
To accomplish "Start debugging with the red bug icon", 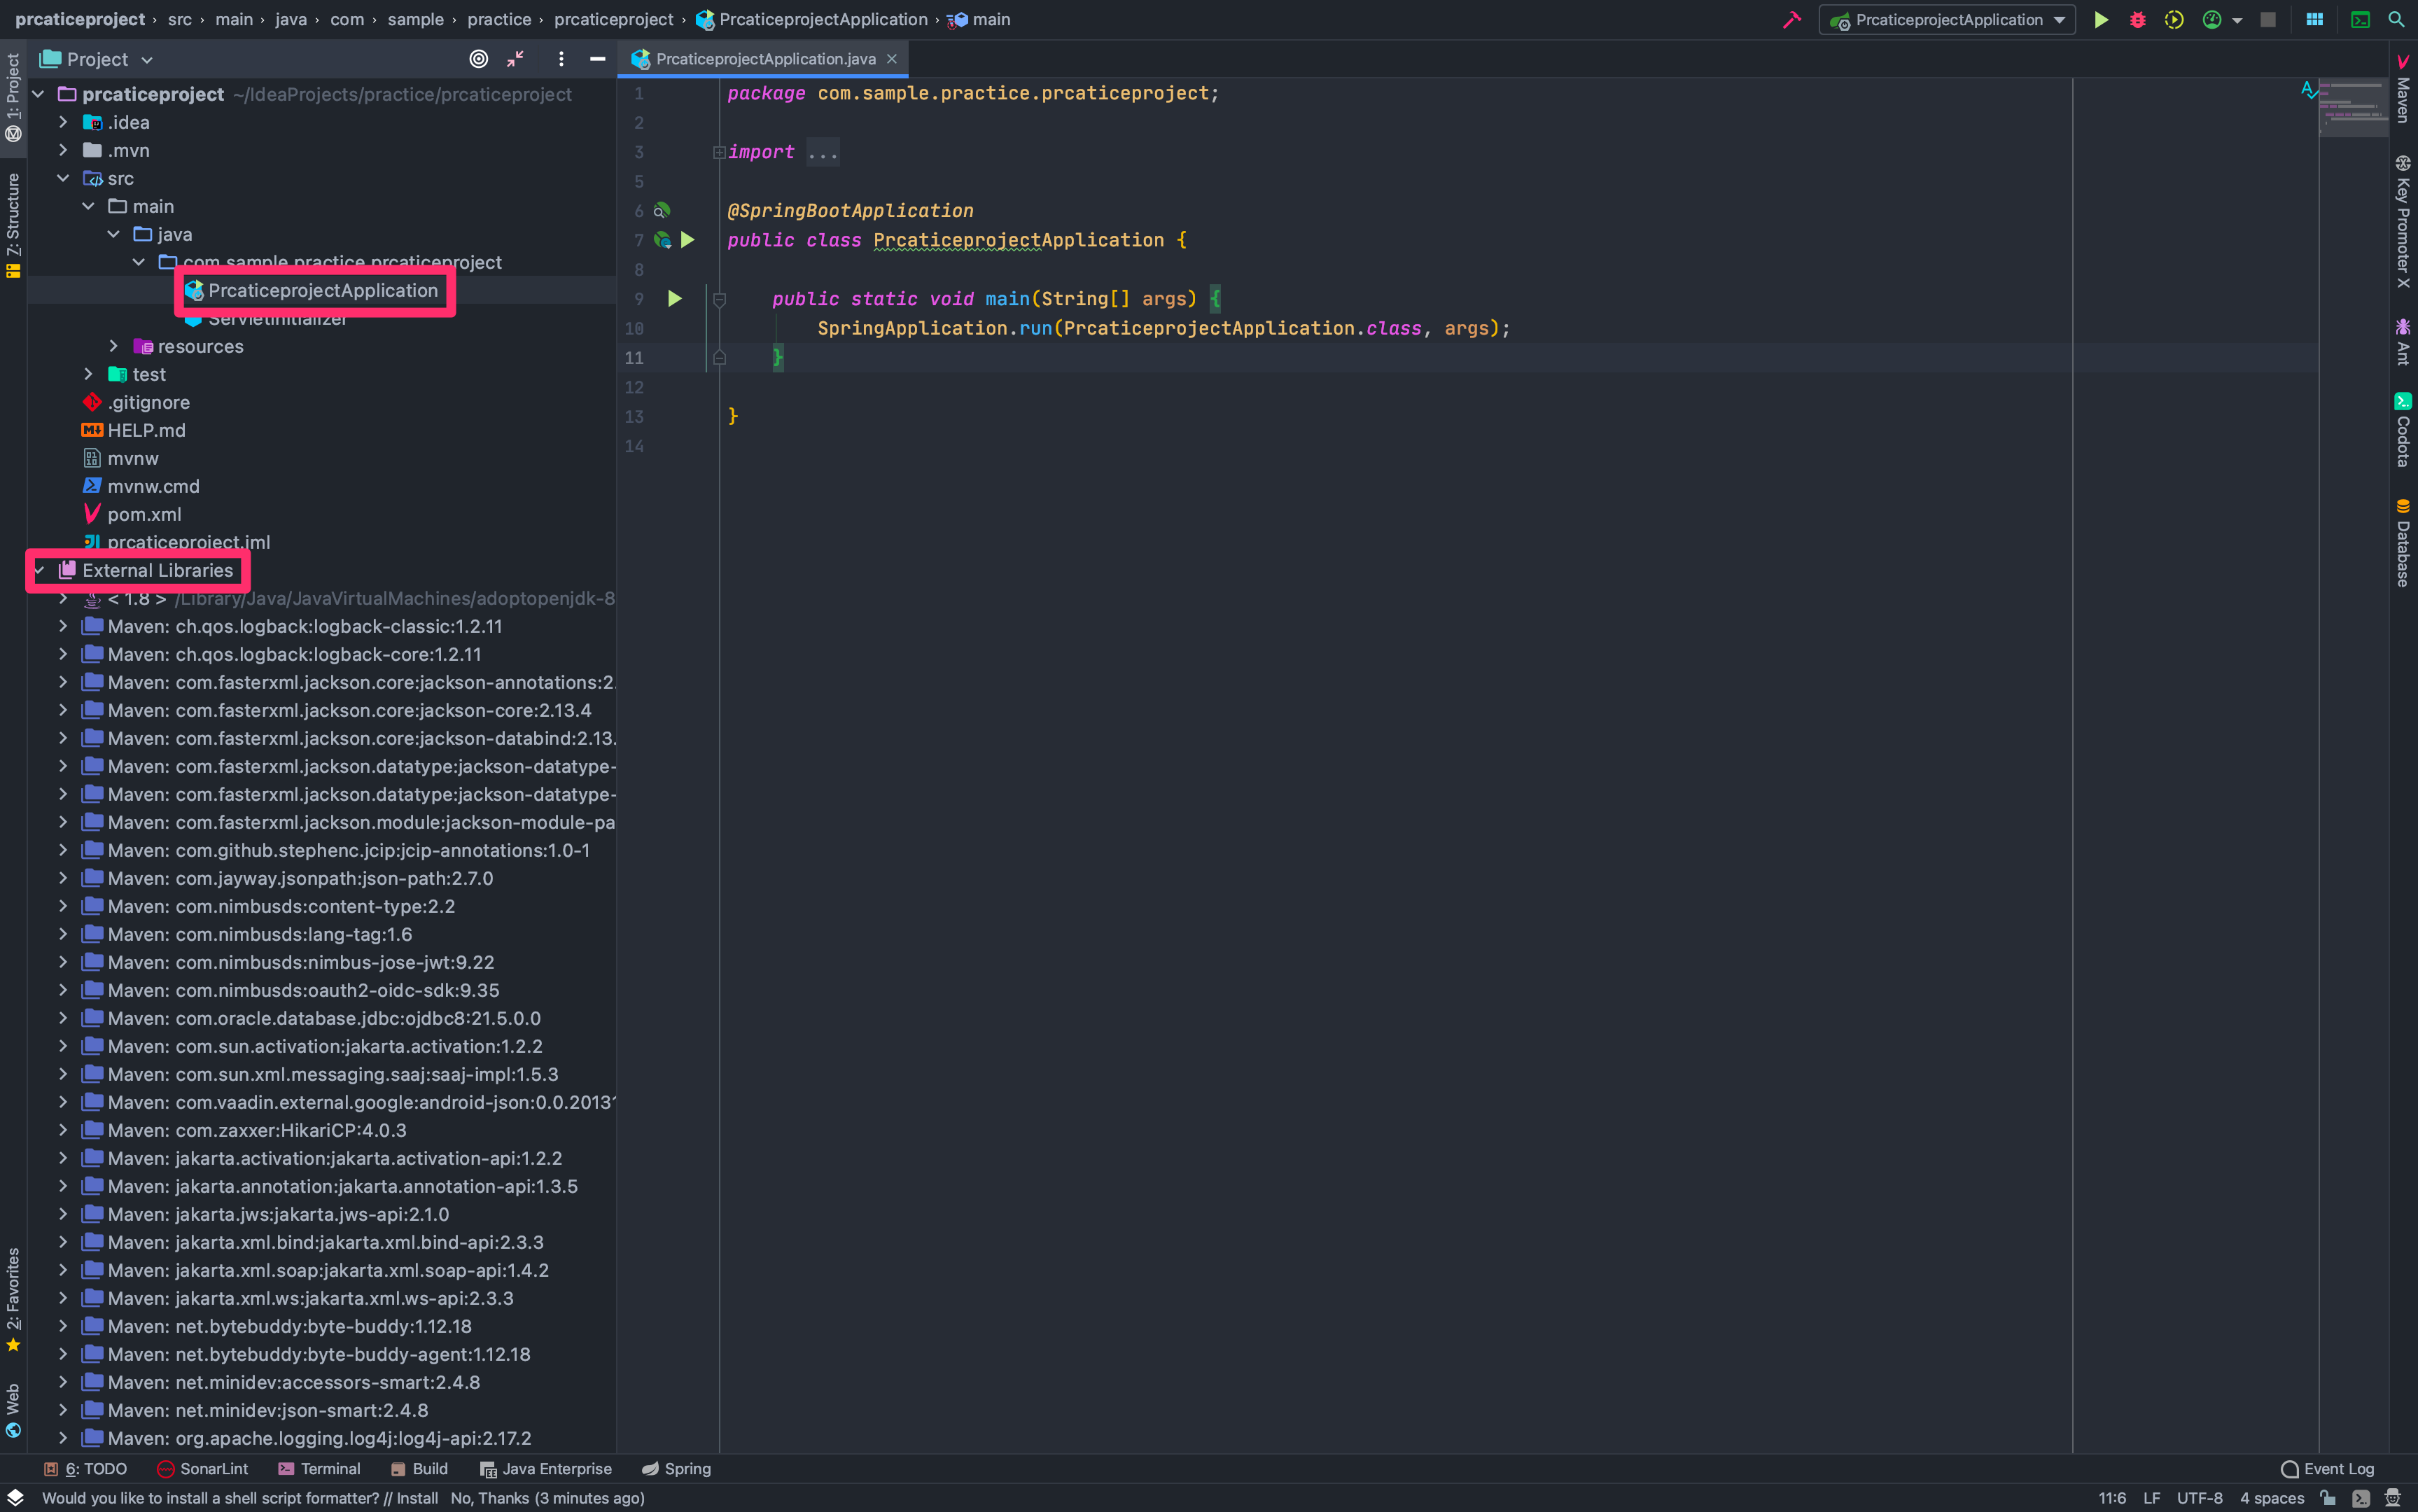I will (2137, 20).
